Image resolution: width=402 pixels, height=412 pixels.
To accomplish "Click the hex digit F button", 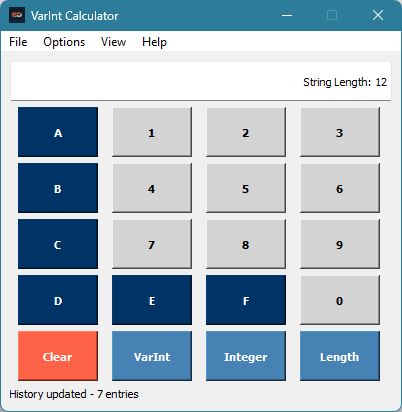I will pyautogui.click(x=246, y=300).
